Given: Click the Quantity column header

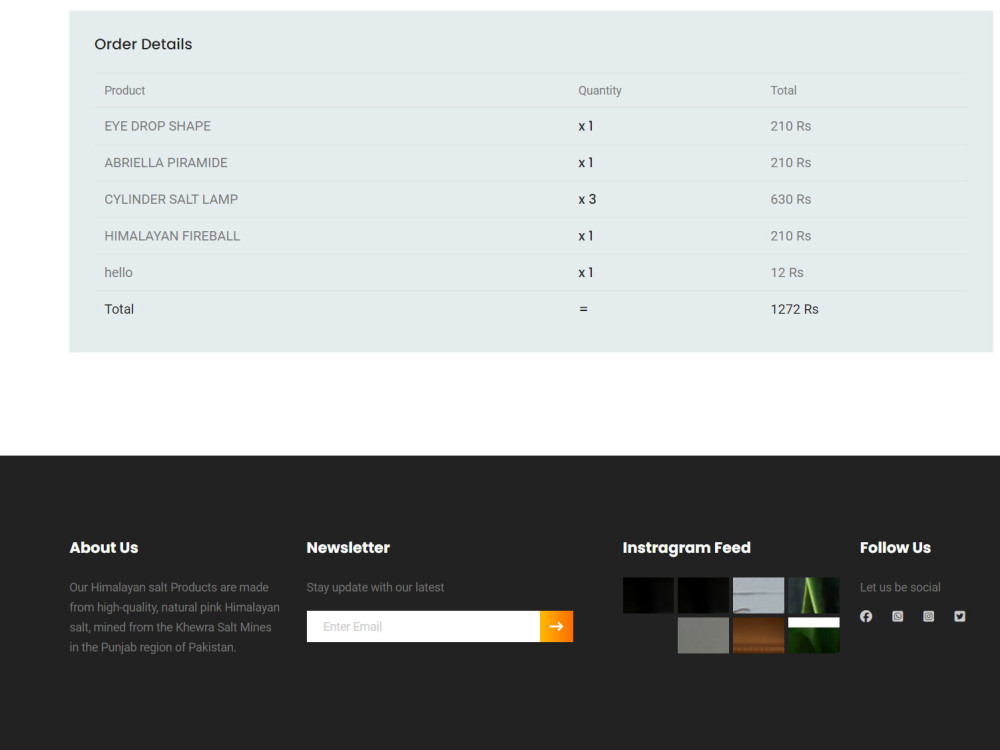Looking at the screenshot, I should [599, 91].
